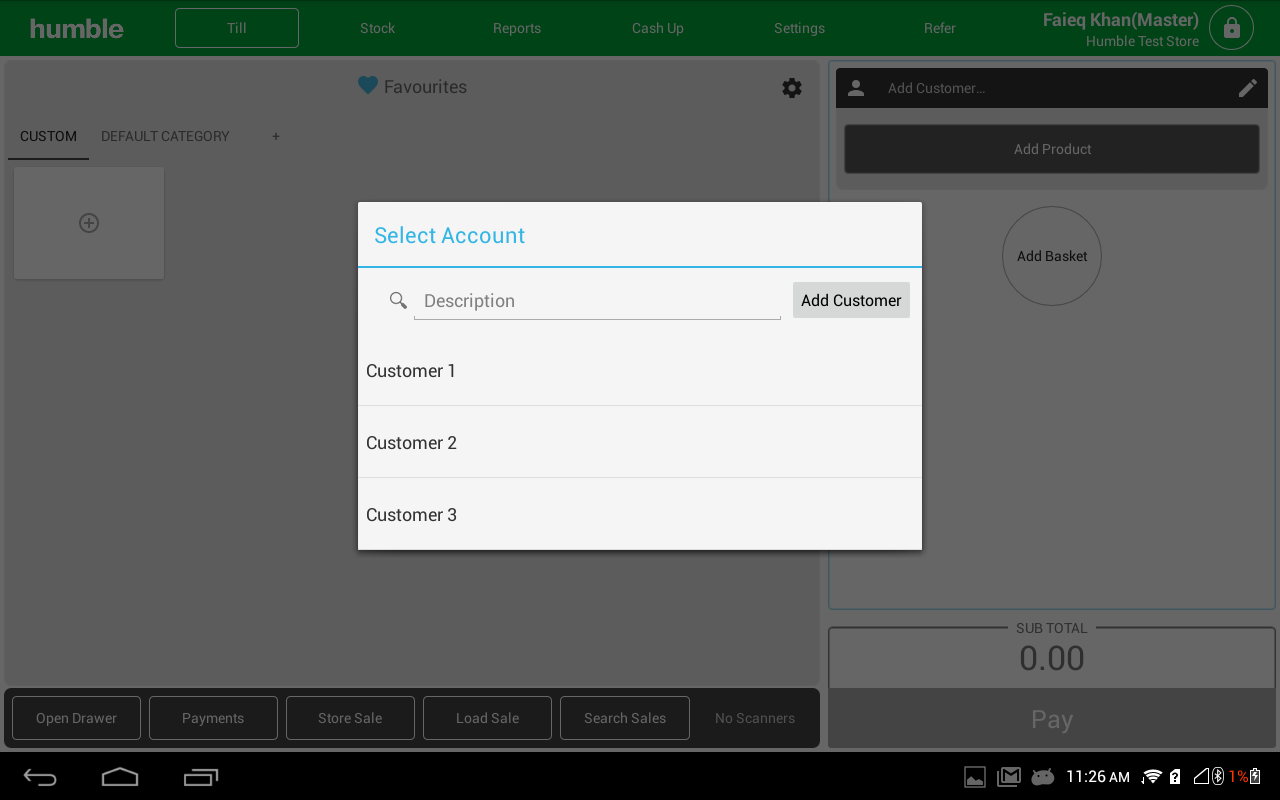Click the Add Customer... field in sale panel
The image size is (1280, 800).
tap(1050, 88)
